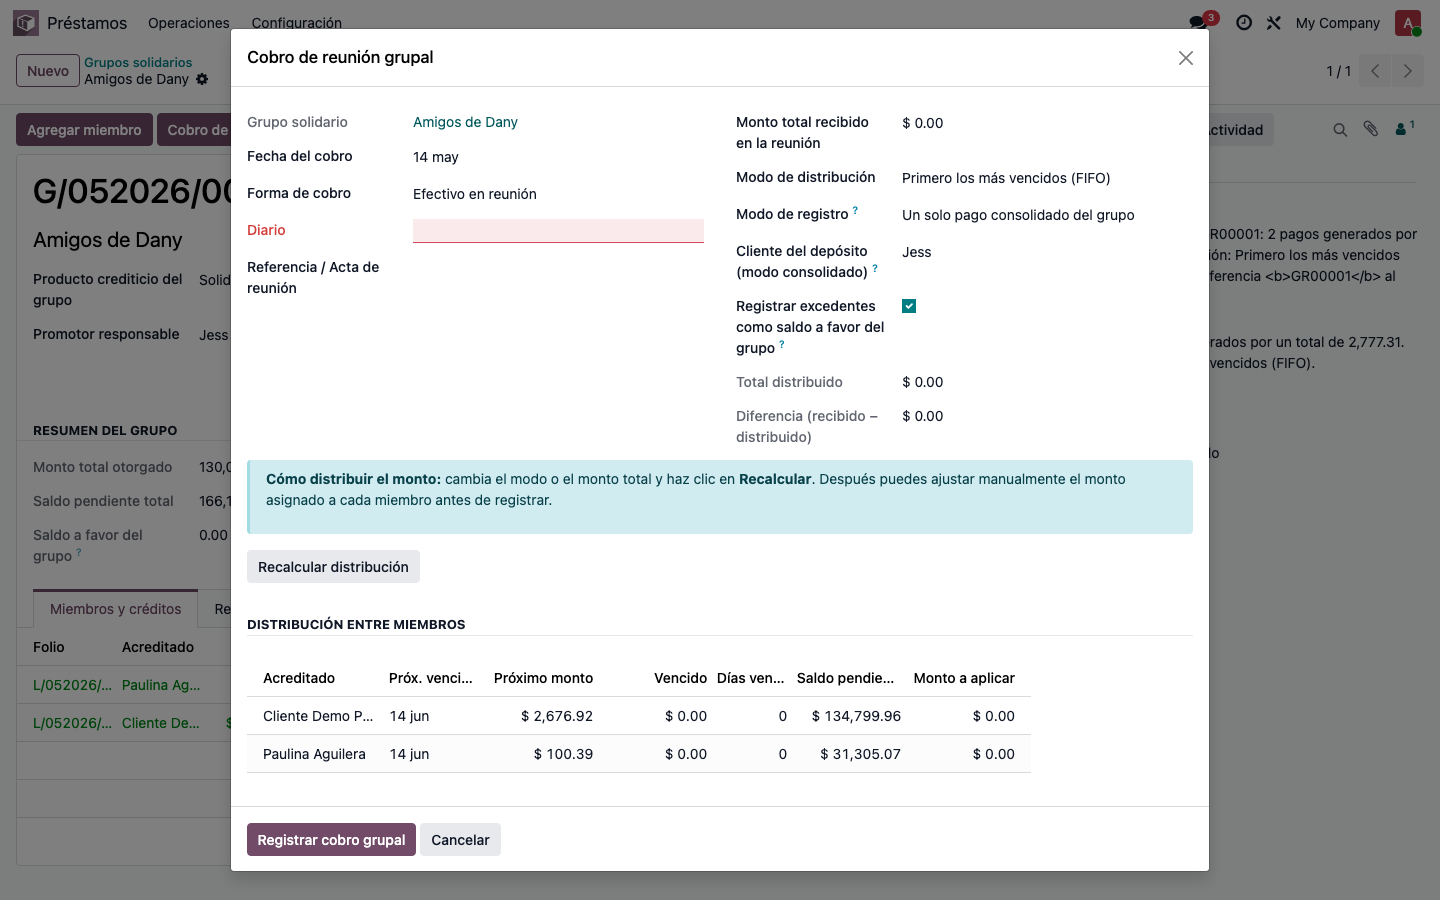Open the messages chat bubble icon

(1197, 22)
